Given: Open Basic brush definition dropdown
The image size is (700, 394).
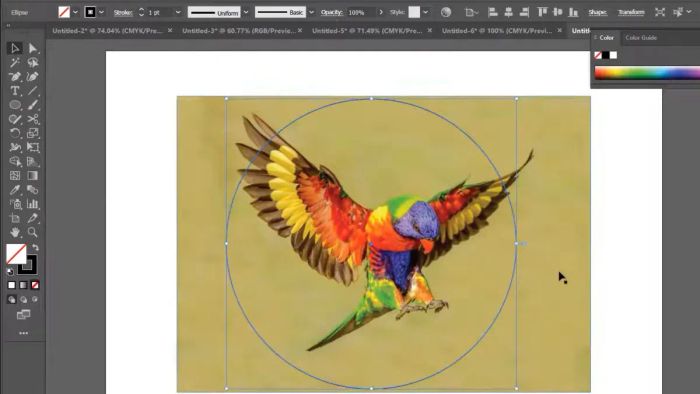Looking at the screenshot, I should [x=311, y=12].
